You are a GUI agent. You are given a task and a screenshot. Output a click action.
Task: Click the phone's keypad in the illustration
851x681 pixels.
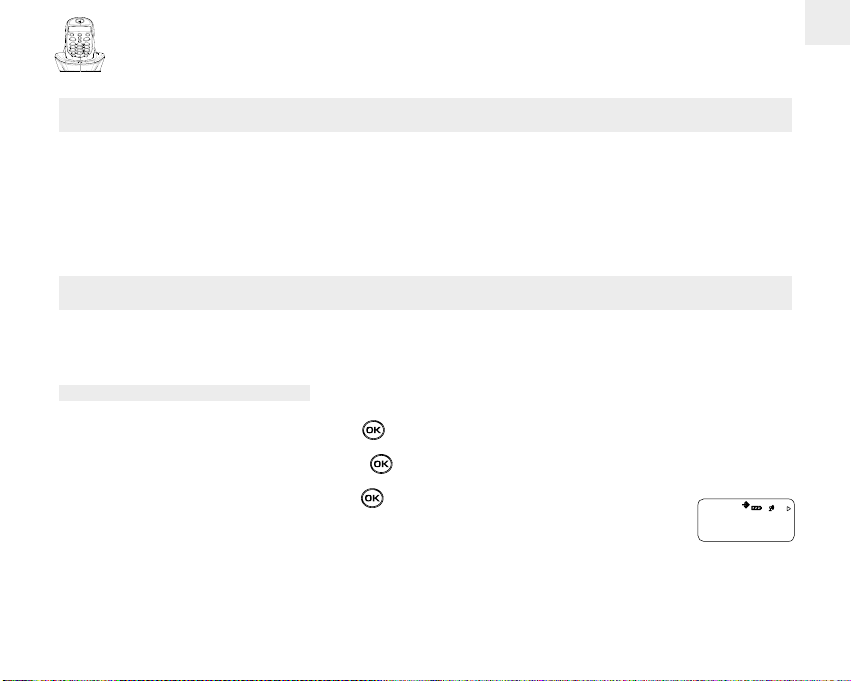point(79,48)
